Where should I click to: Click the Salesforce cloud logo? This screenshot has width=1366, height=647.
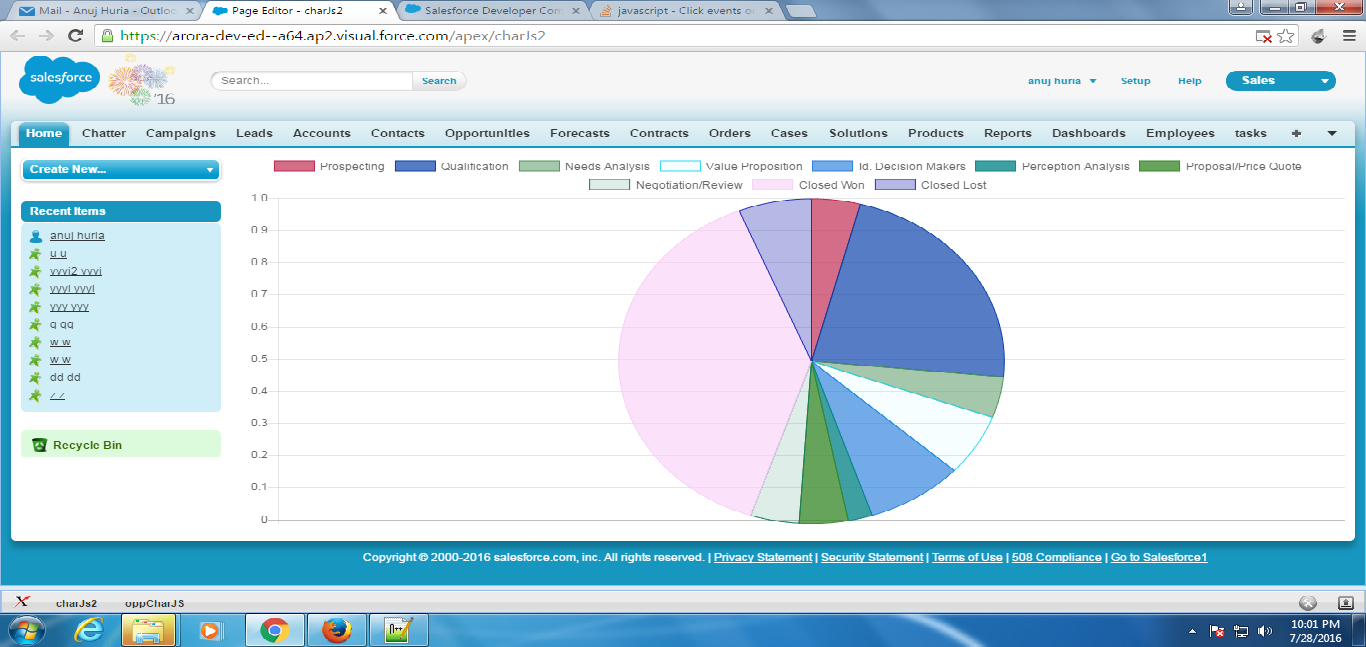coord(59,80)
